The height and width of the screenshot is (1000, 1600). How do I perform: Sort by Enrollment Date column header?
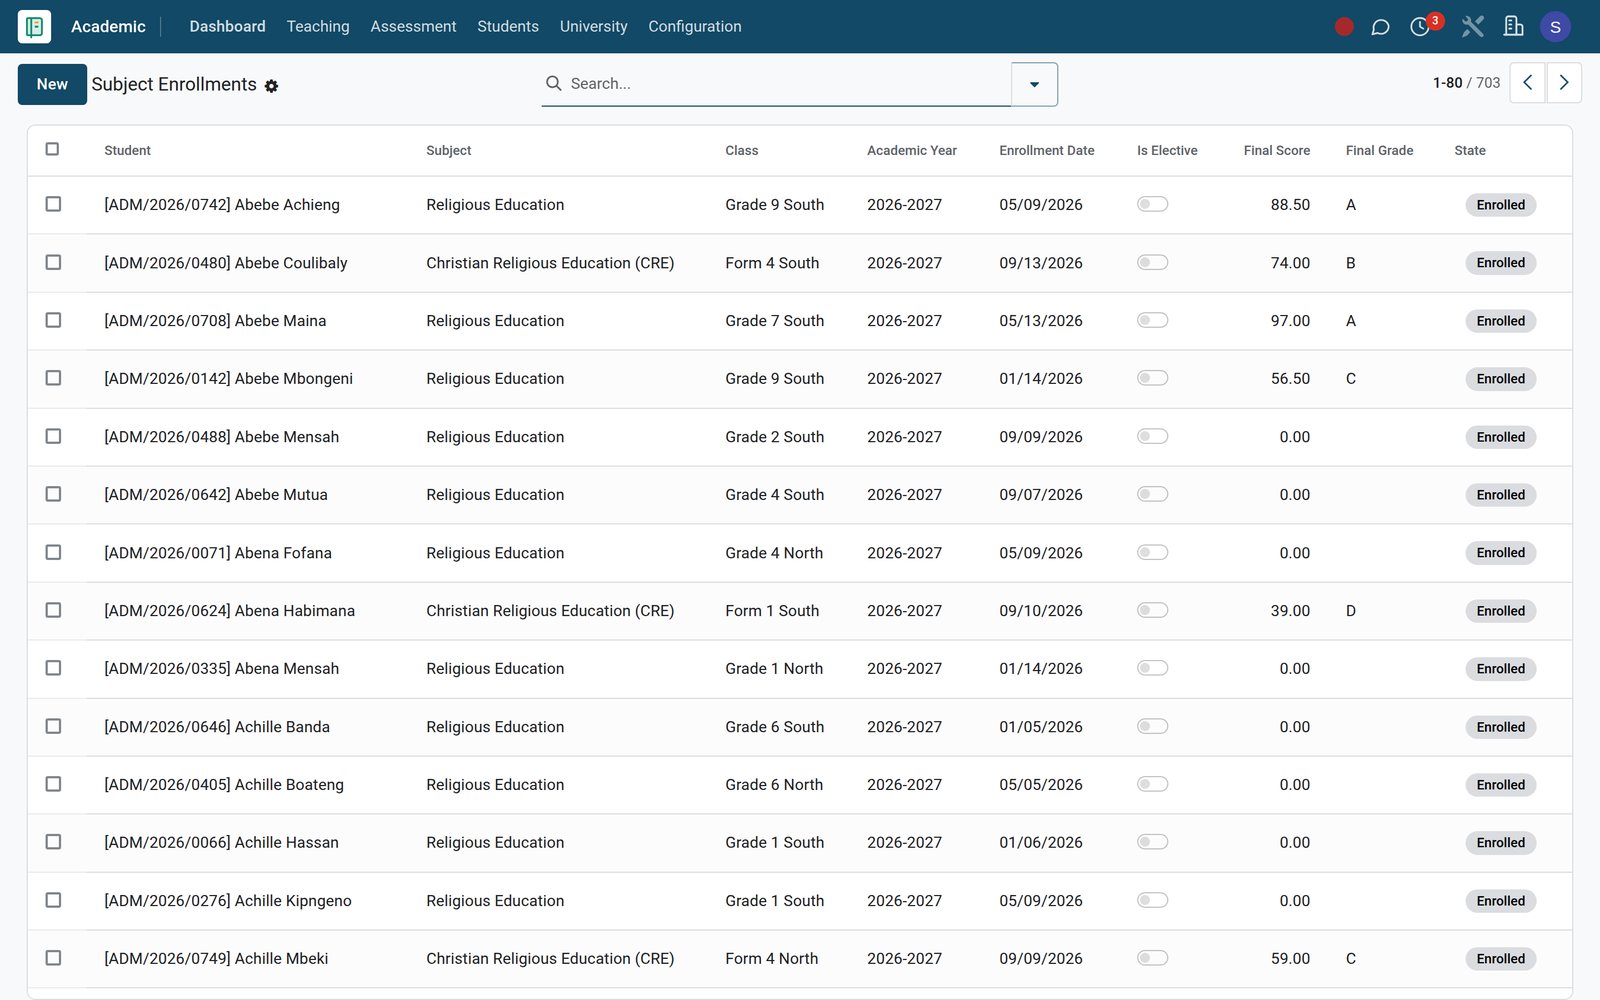(x=1046, y=150)
